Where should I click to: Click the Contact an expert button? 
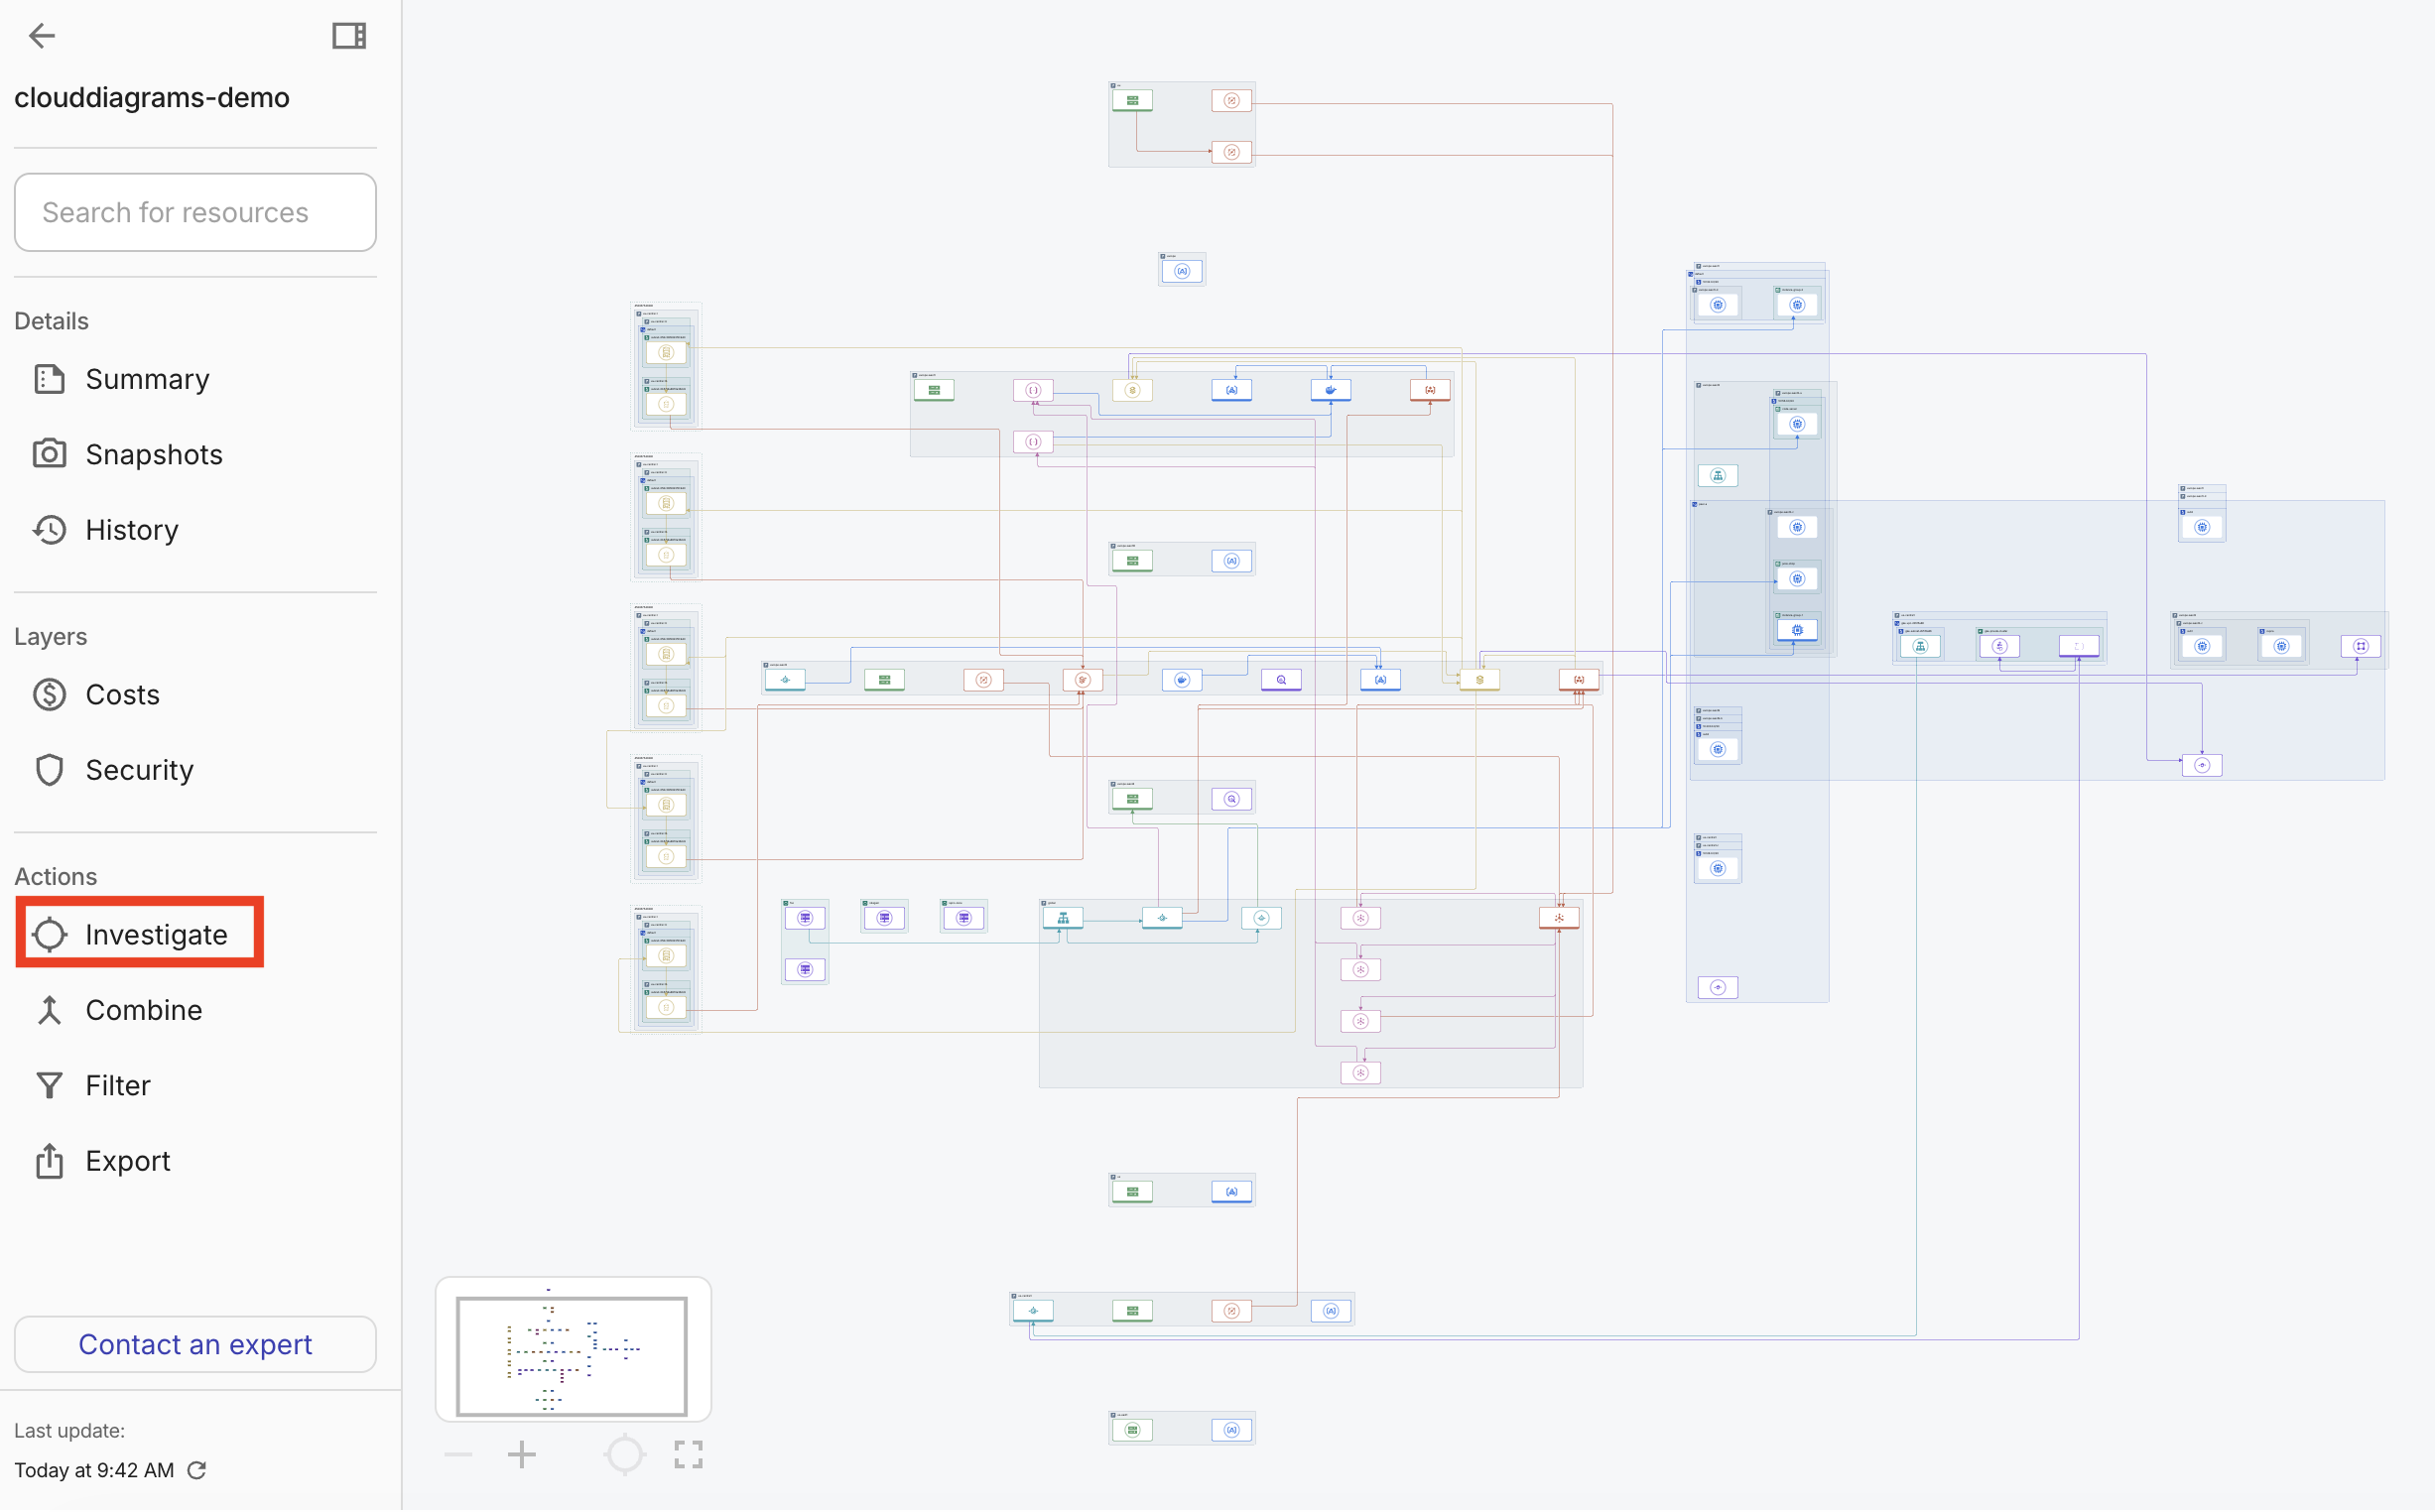pyautogui.click(x=195, y=1344)
